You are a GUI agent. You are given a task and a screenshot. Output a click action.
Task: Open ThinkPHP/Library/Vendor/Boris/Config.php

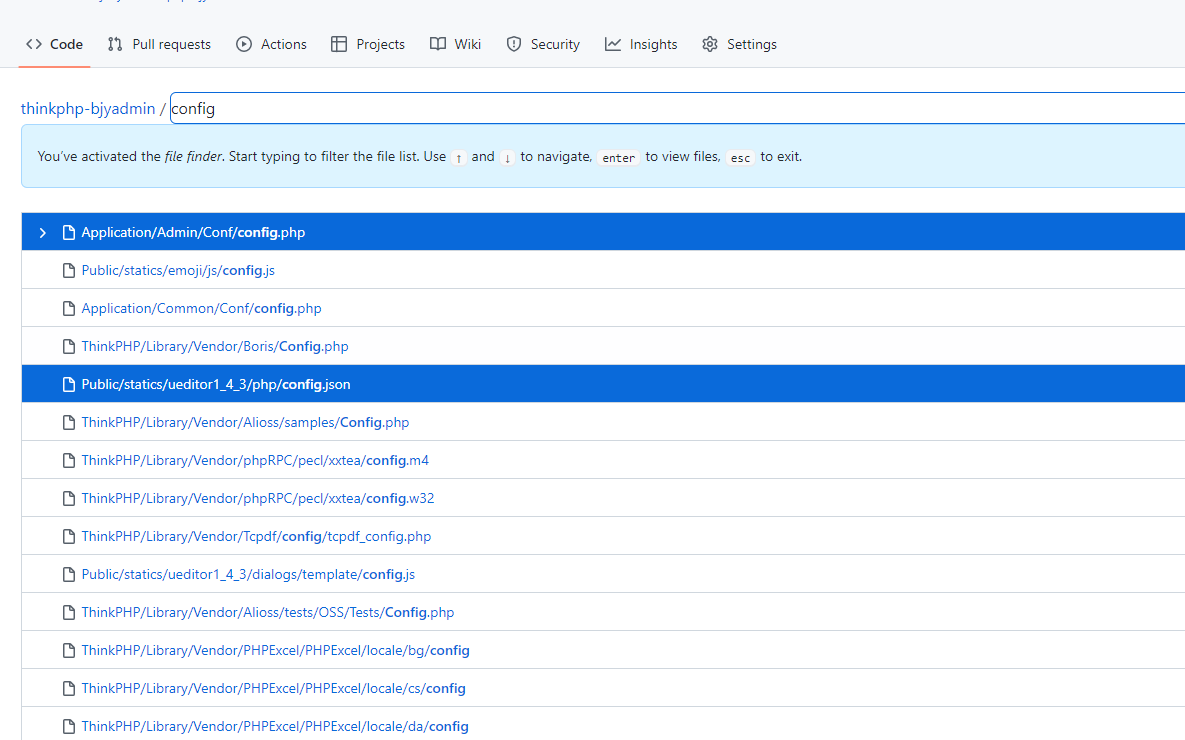click(x=215, y=346)
